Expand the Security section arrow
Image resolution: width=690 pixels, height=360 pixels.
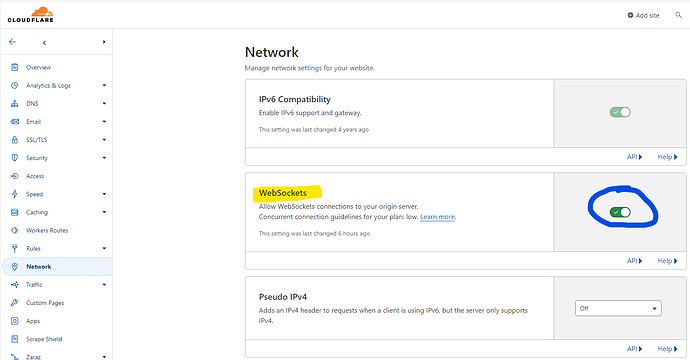(104, 158)
